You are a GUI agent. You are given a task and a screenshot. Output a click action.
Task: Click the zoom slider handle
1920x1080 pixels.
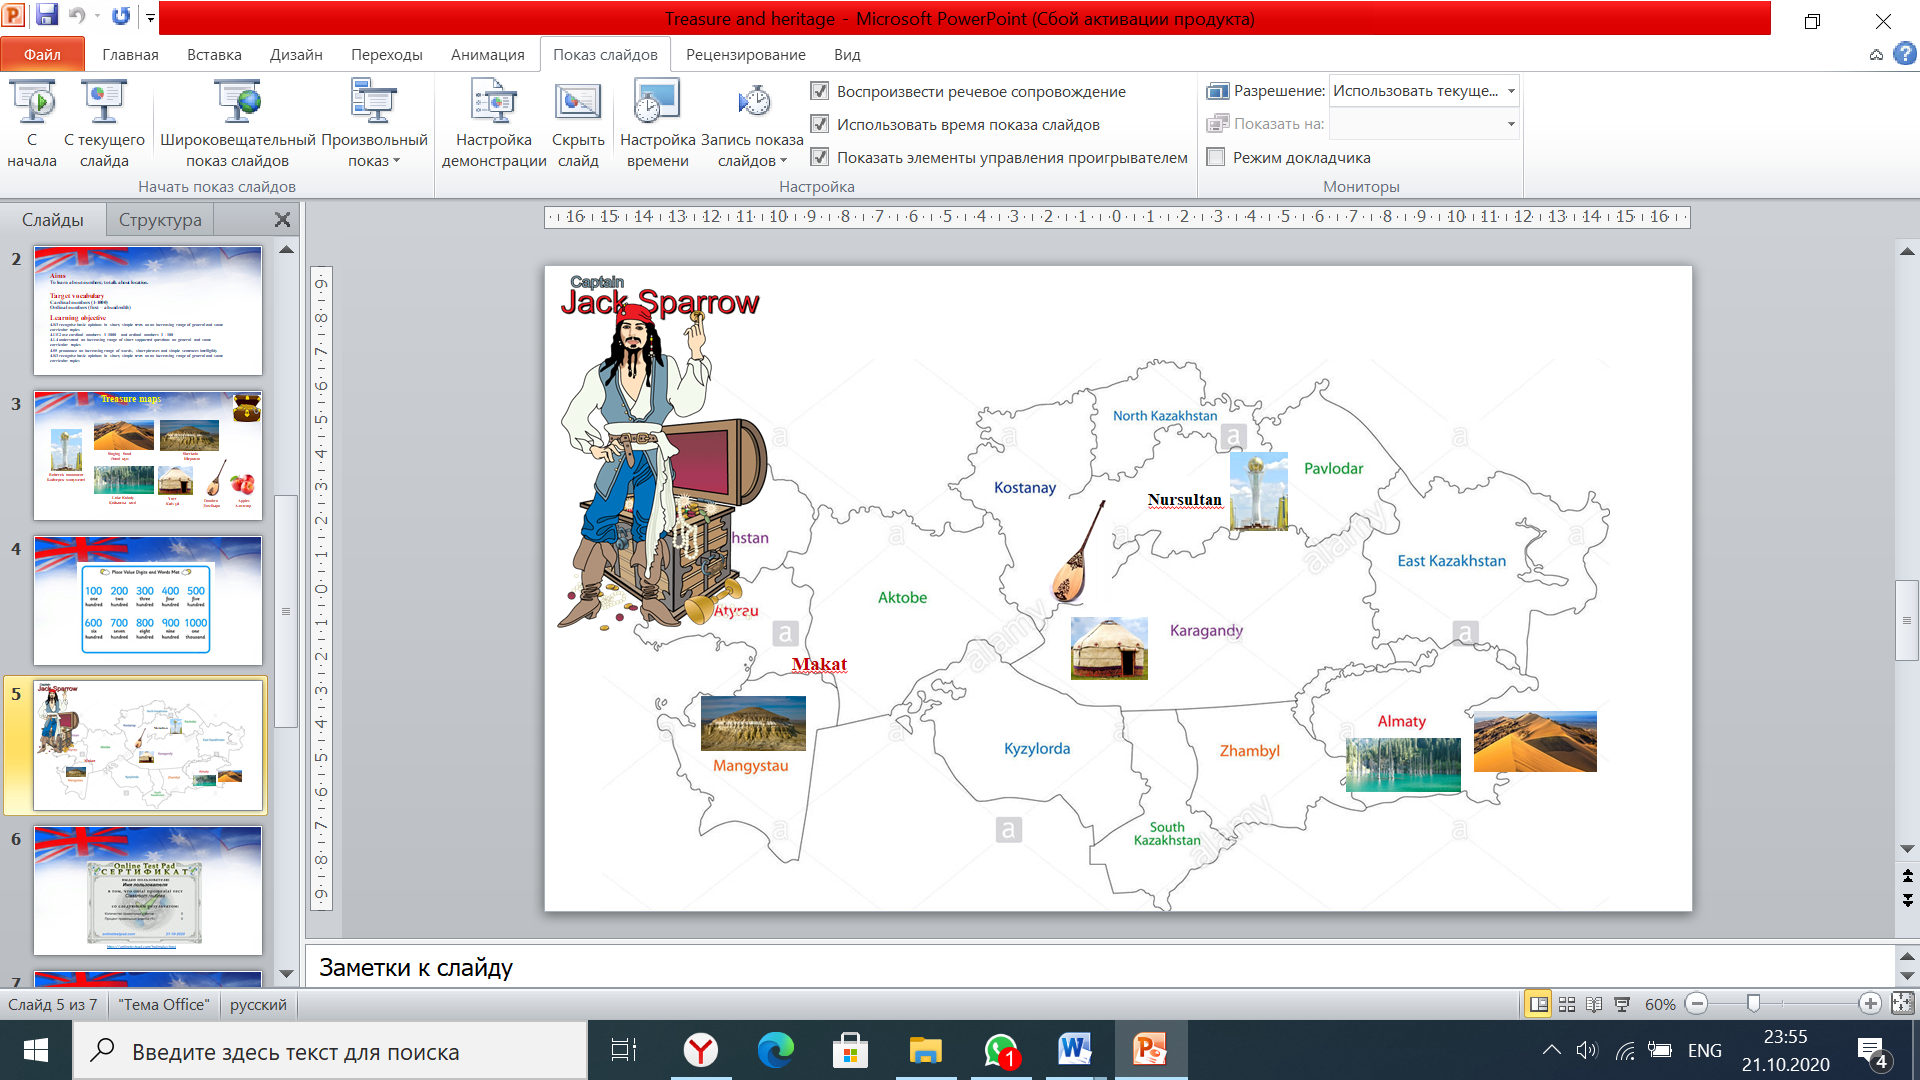point(1753,1004)
